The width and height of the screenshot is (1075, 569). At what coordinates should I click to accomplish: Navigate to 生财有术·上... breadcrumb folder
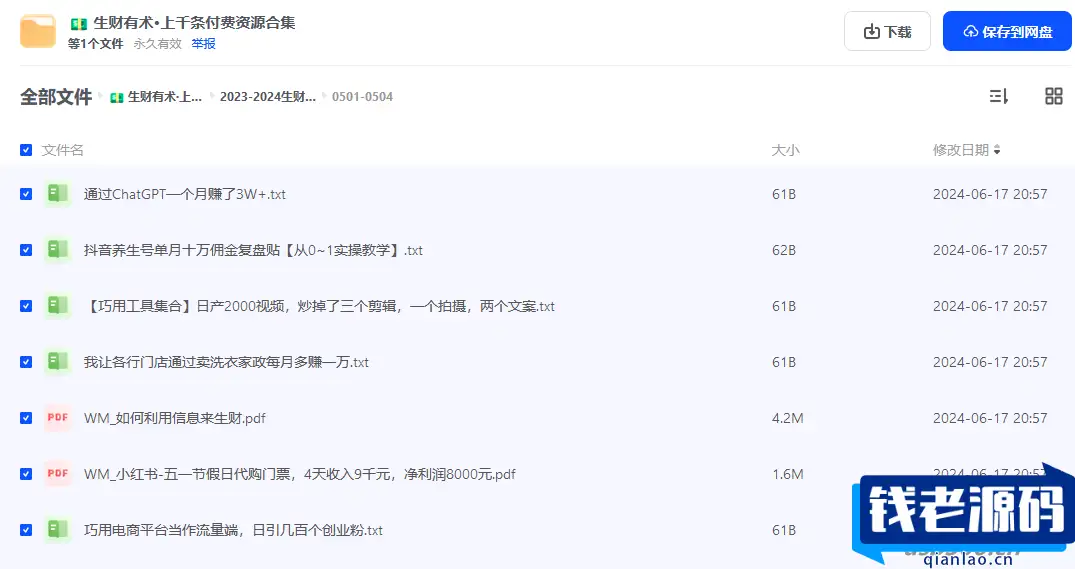(165, 97)
